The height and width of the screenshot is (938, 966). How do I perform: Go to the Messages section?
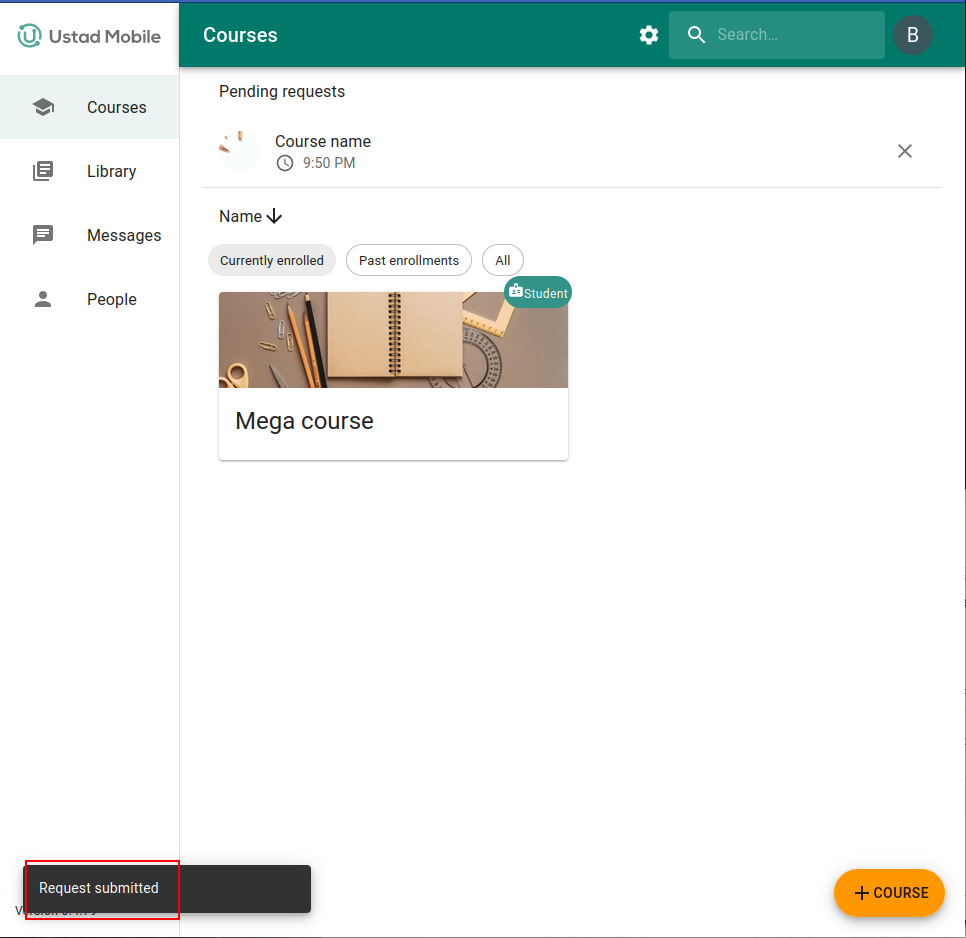(124, 235)
